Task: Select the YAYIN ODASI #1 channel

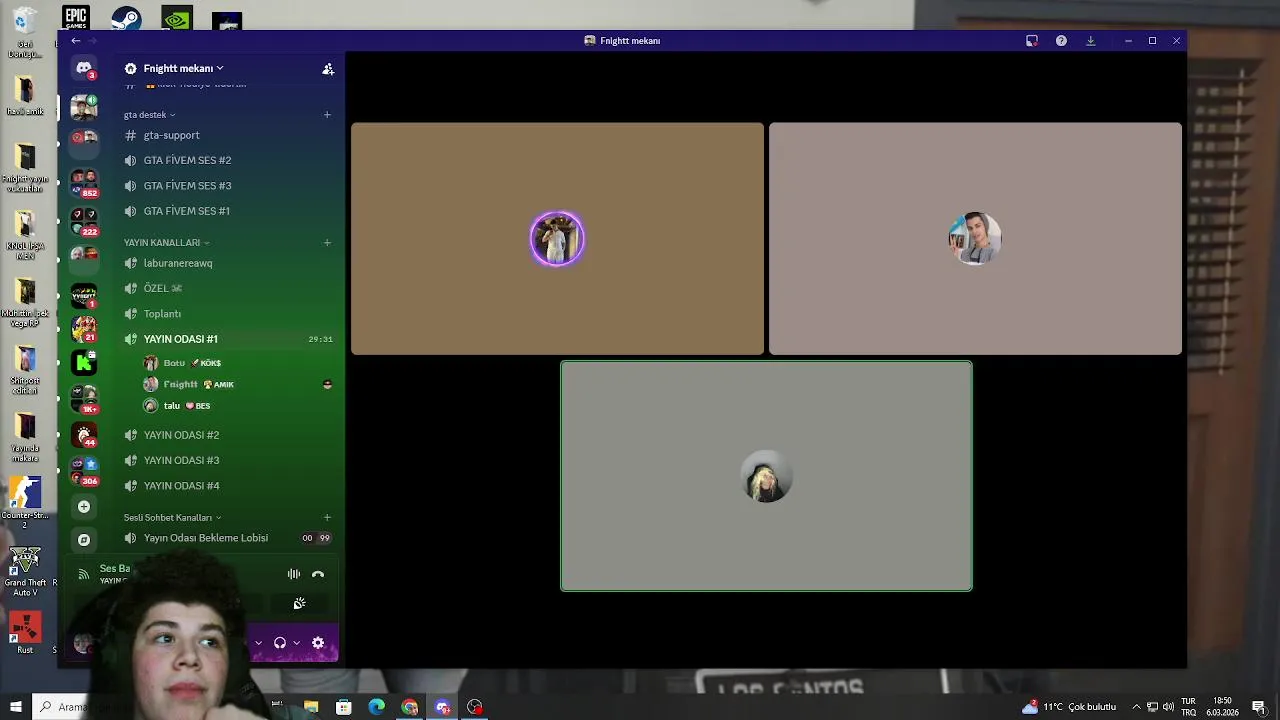Action: pos(228,339)
